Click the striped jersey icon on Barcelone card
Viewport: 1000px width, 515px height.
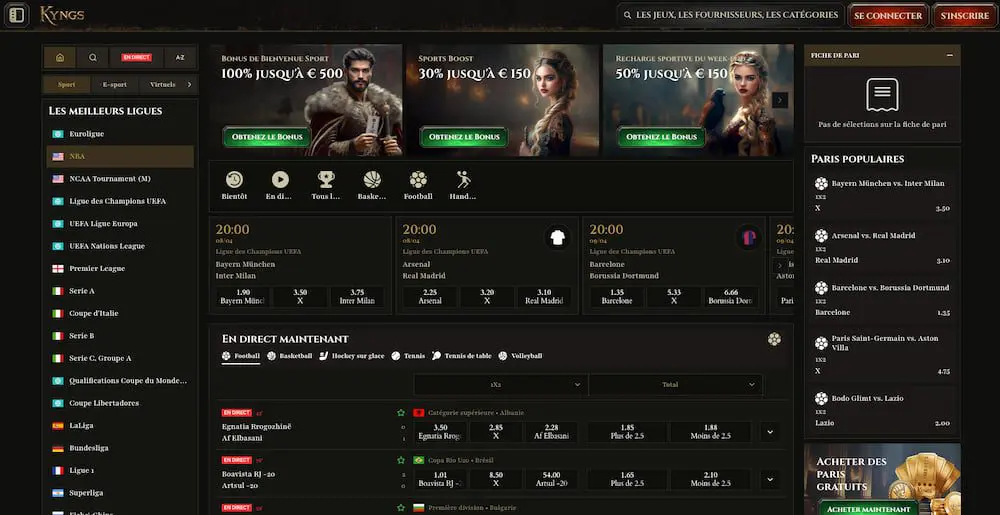(749, 238)
